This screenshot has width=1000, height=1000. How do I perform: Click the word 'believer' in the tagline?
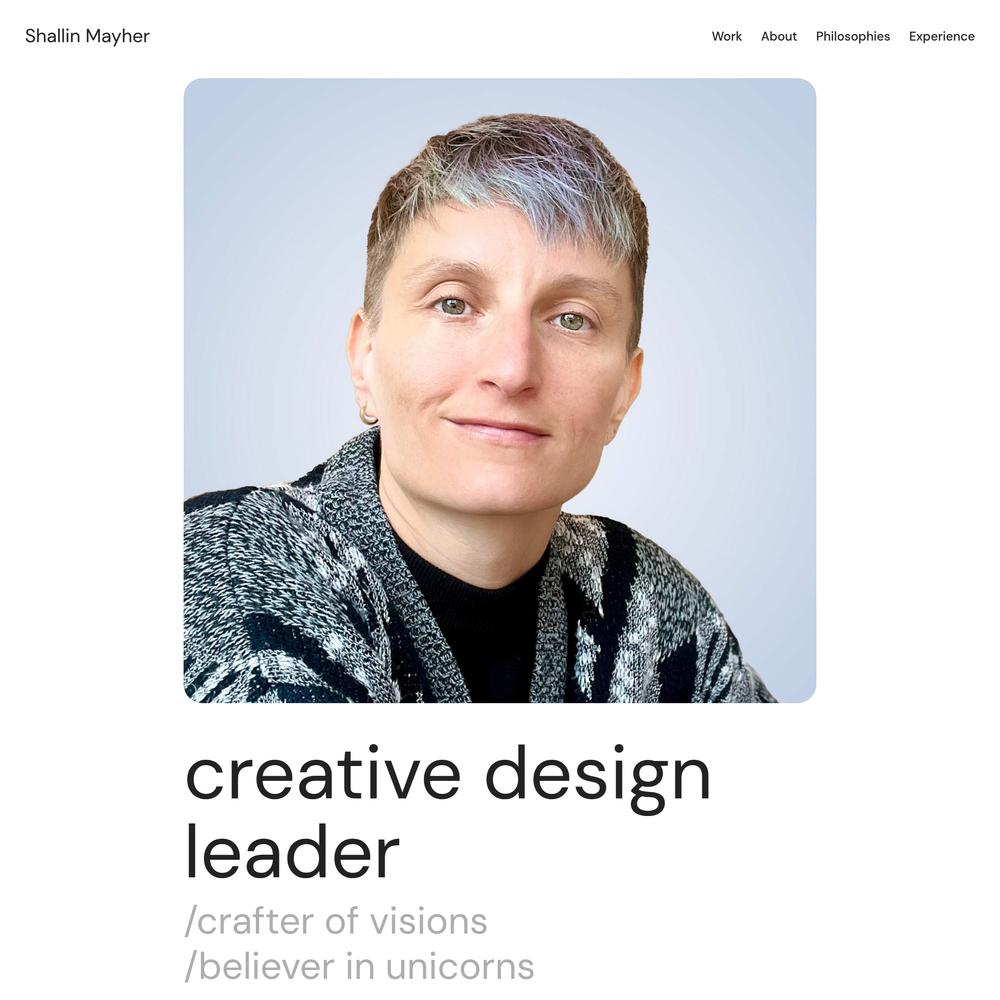coord(267,966)
